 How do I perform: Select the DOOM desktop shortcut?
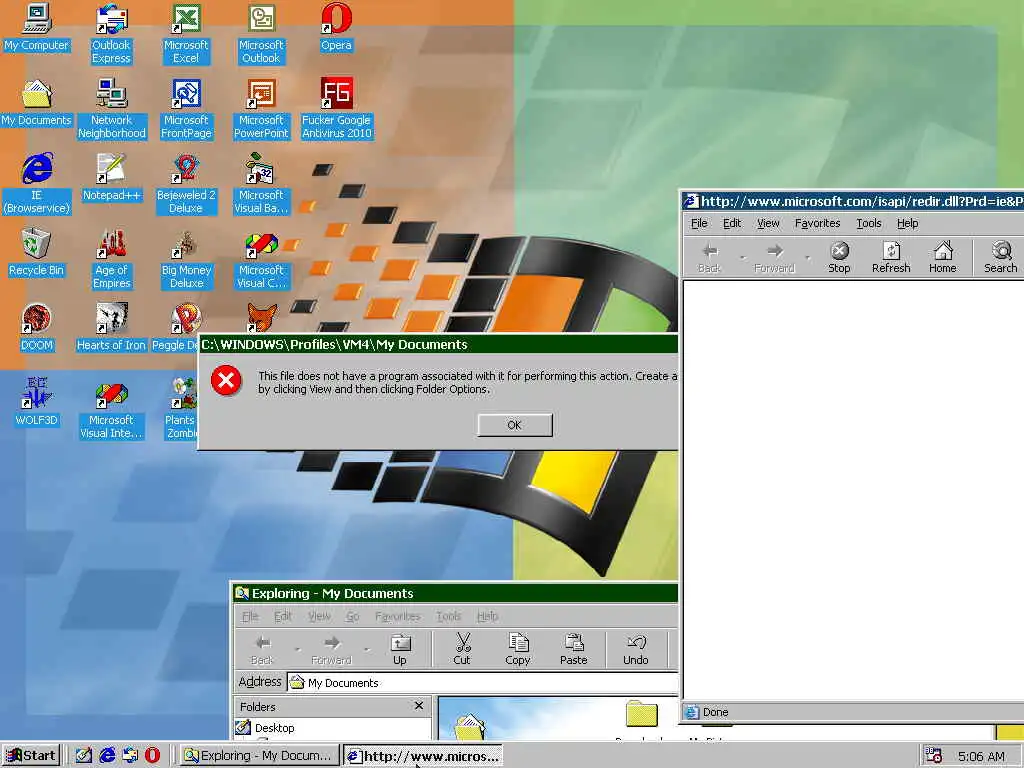pyautogui.click(x=37, y=328)
